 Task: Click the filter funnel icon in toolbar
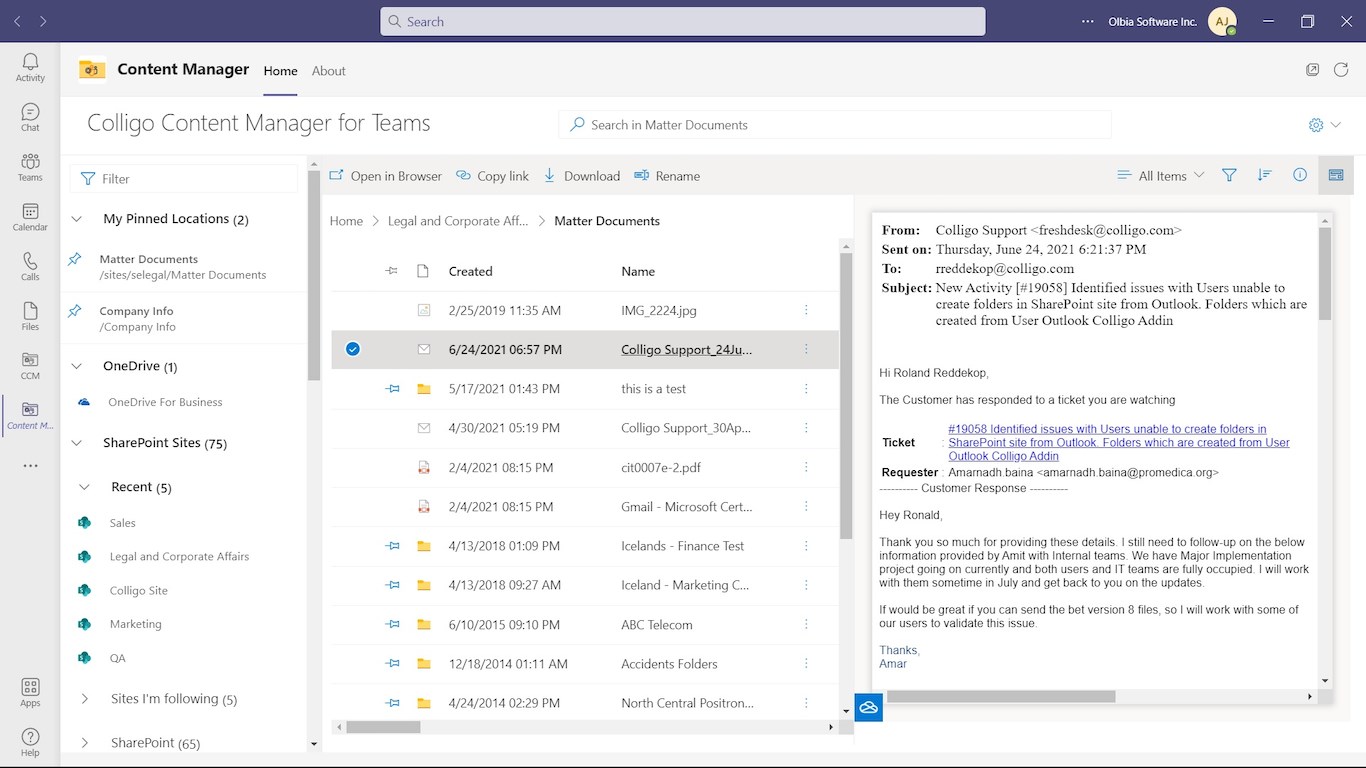[1229, 175]
